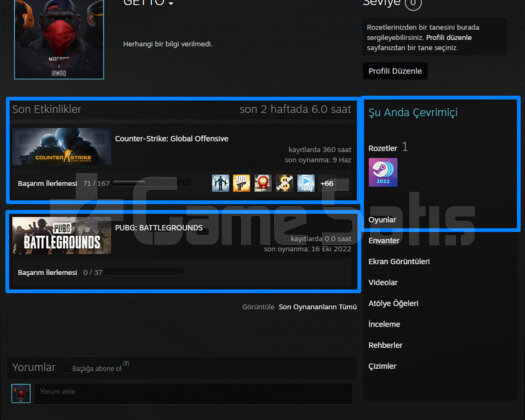This screenshot has width=525, height=420.
Task: Click the PUBG achievement progress bar
Action: 144,272
